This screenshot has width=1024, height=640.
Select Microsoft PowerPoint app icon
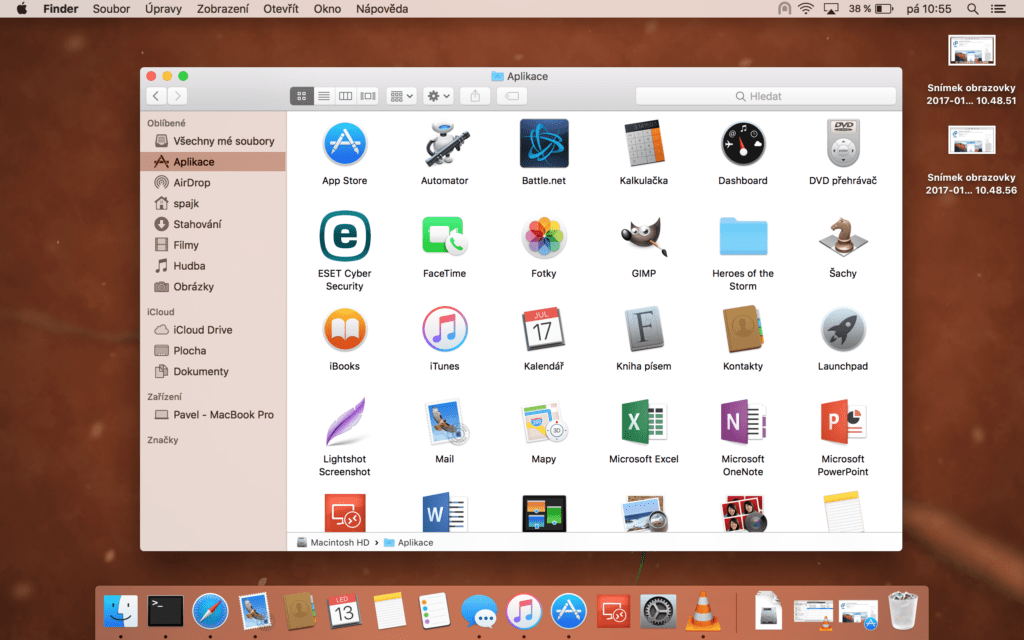842,423
